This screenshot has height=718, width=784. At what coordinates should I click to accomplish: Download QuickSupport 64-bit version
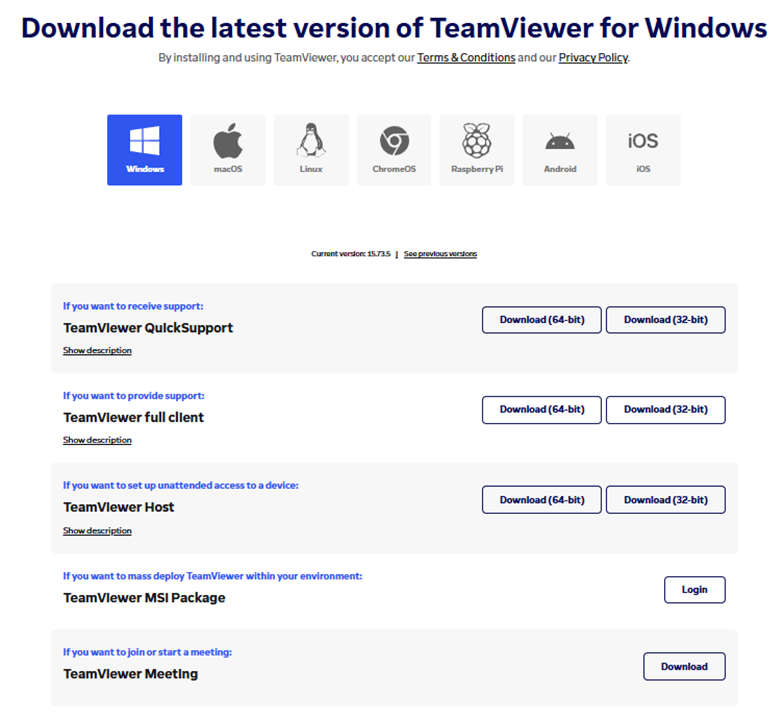[x=542, y=320]
